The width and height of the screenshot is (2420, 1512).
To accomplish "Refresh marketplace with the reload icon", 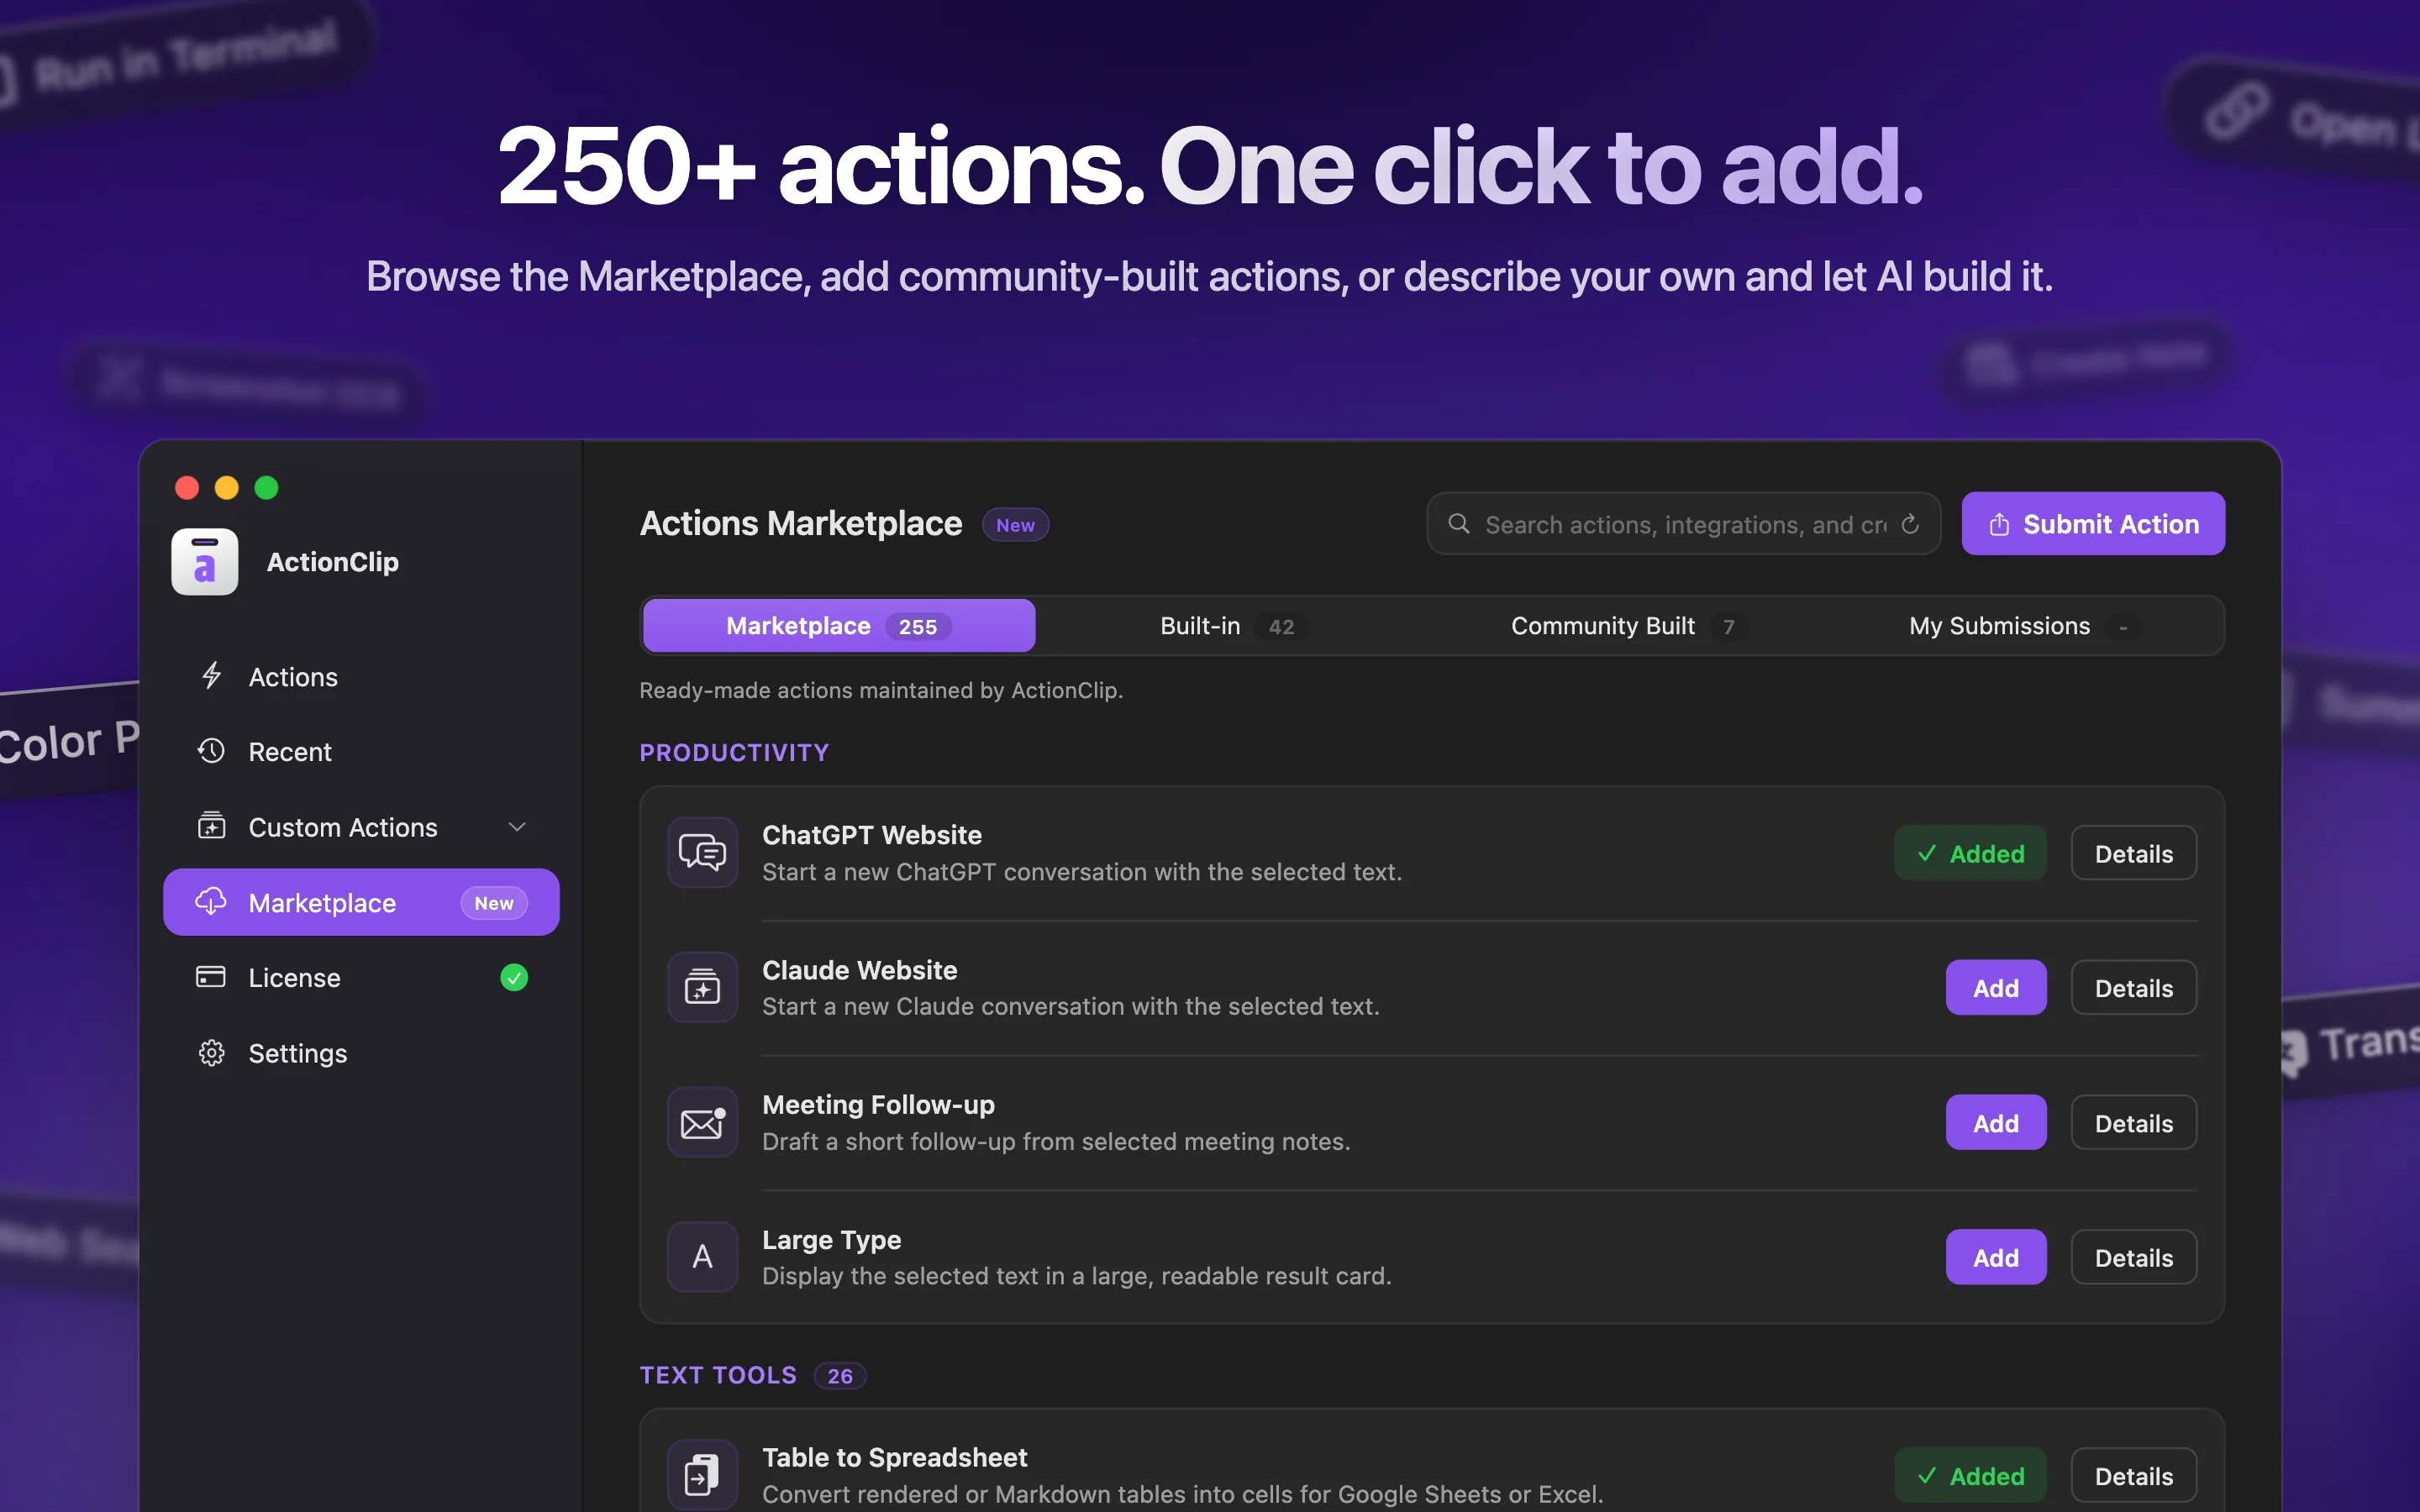I will [x=1910, y=523].
